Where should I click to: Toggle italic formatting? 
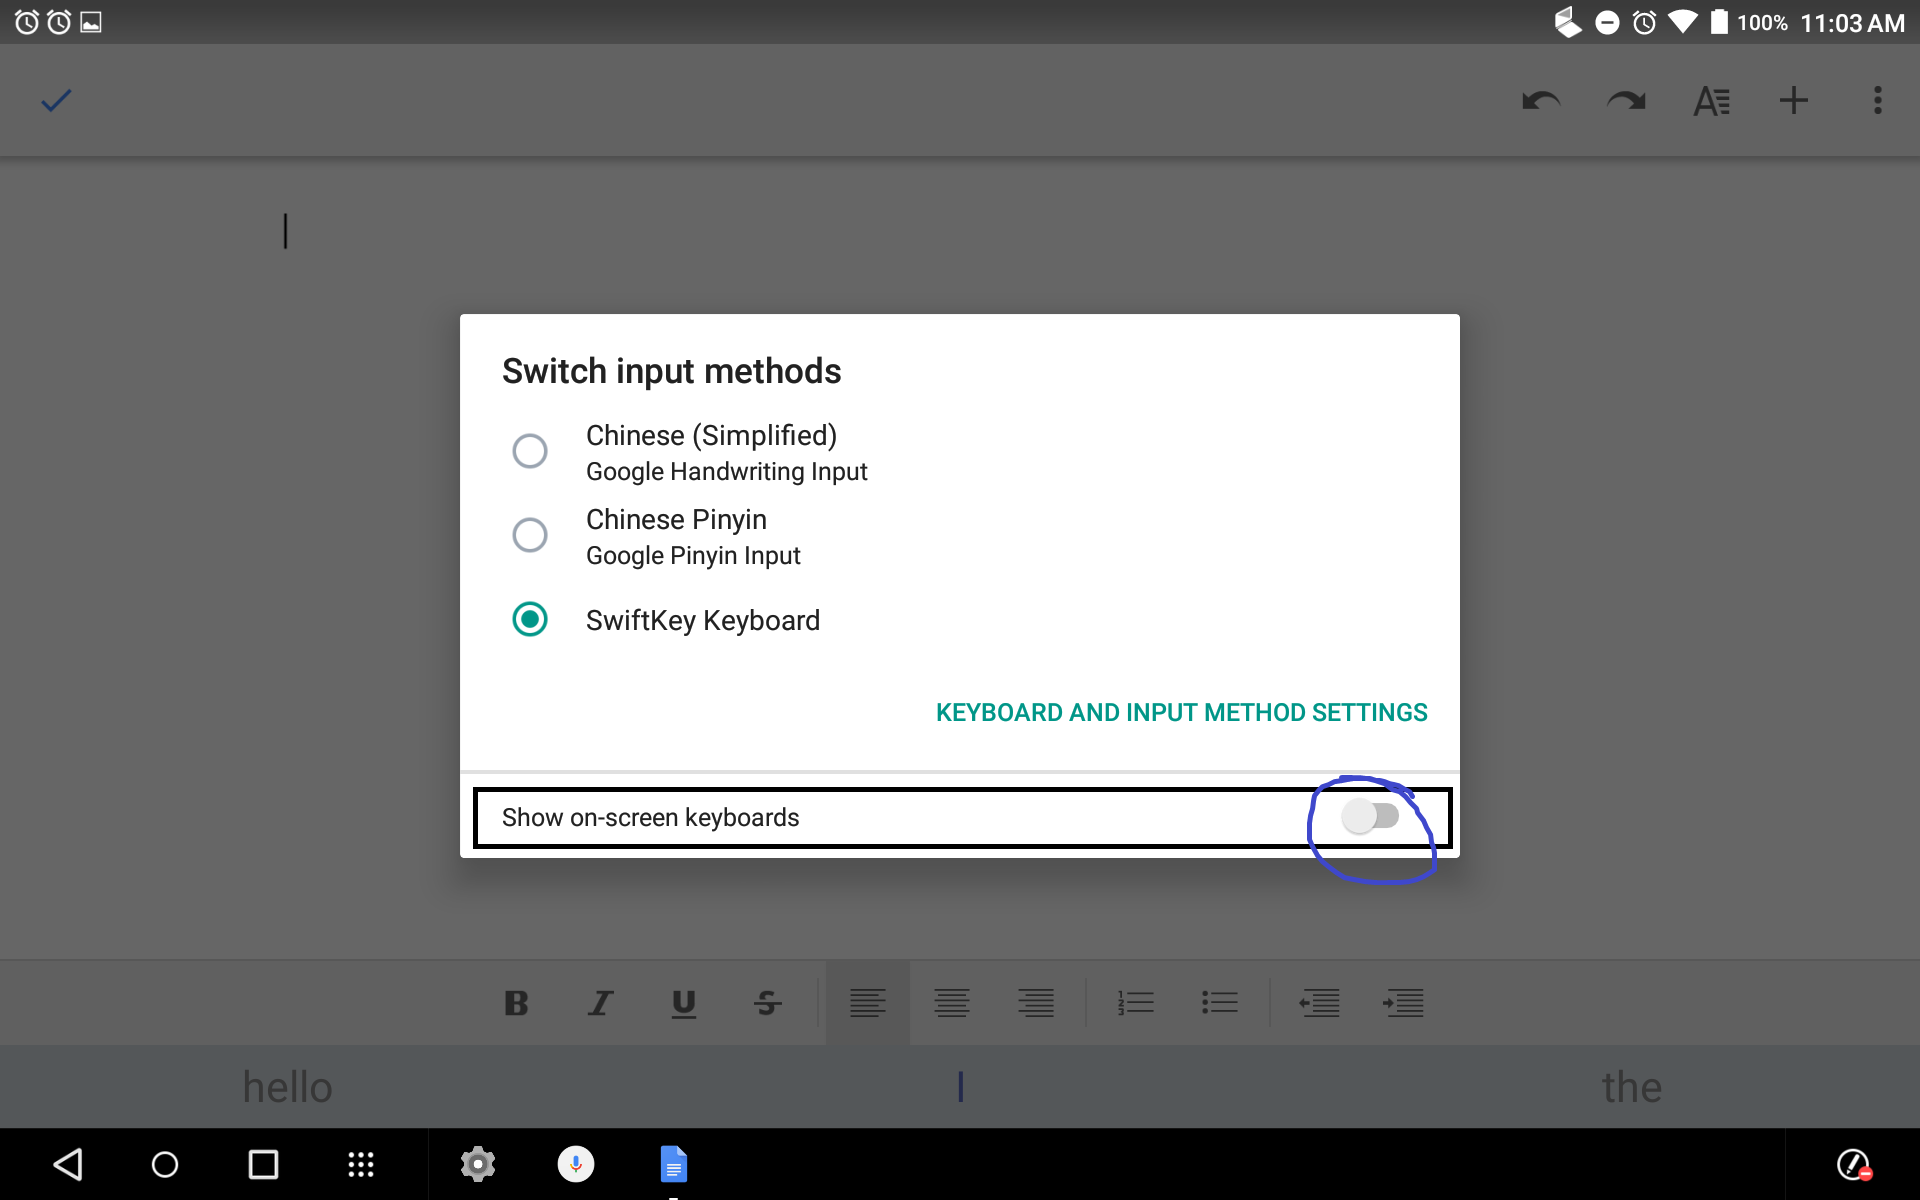[x=600, y=1003]
